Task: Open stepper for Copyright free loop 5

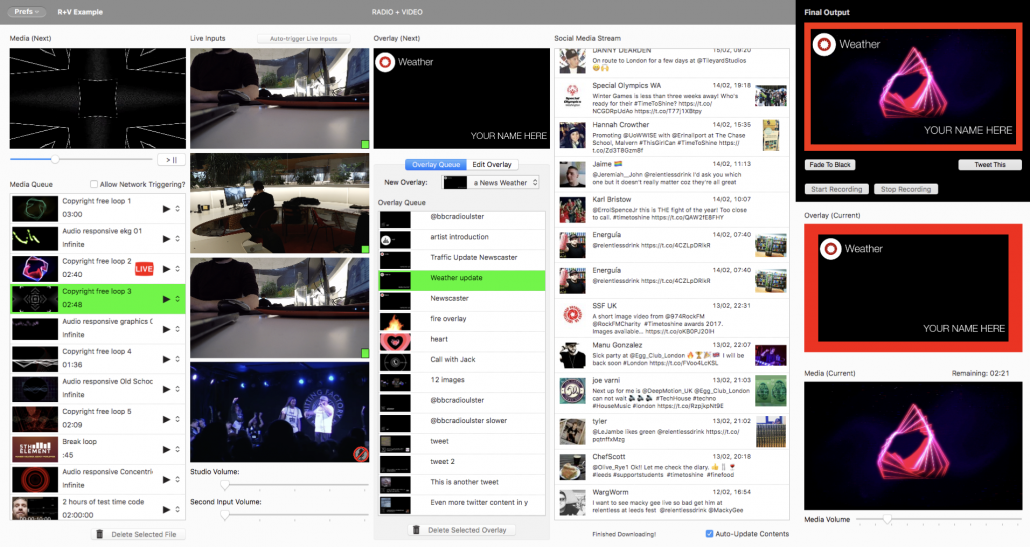Action: [x=177, y=420]
